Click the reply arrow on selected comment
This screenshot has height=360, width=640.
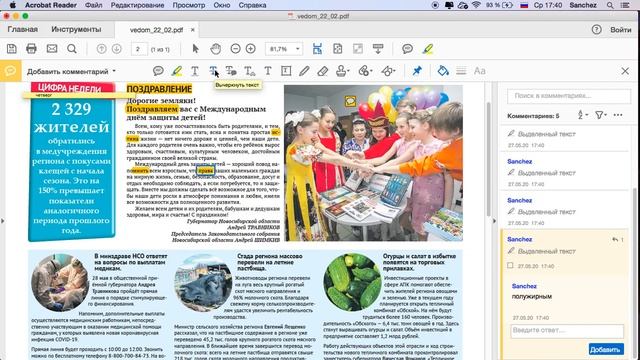[615, 240]
